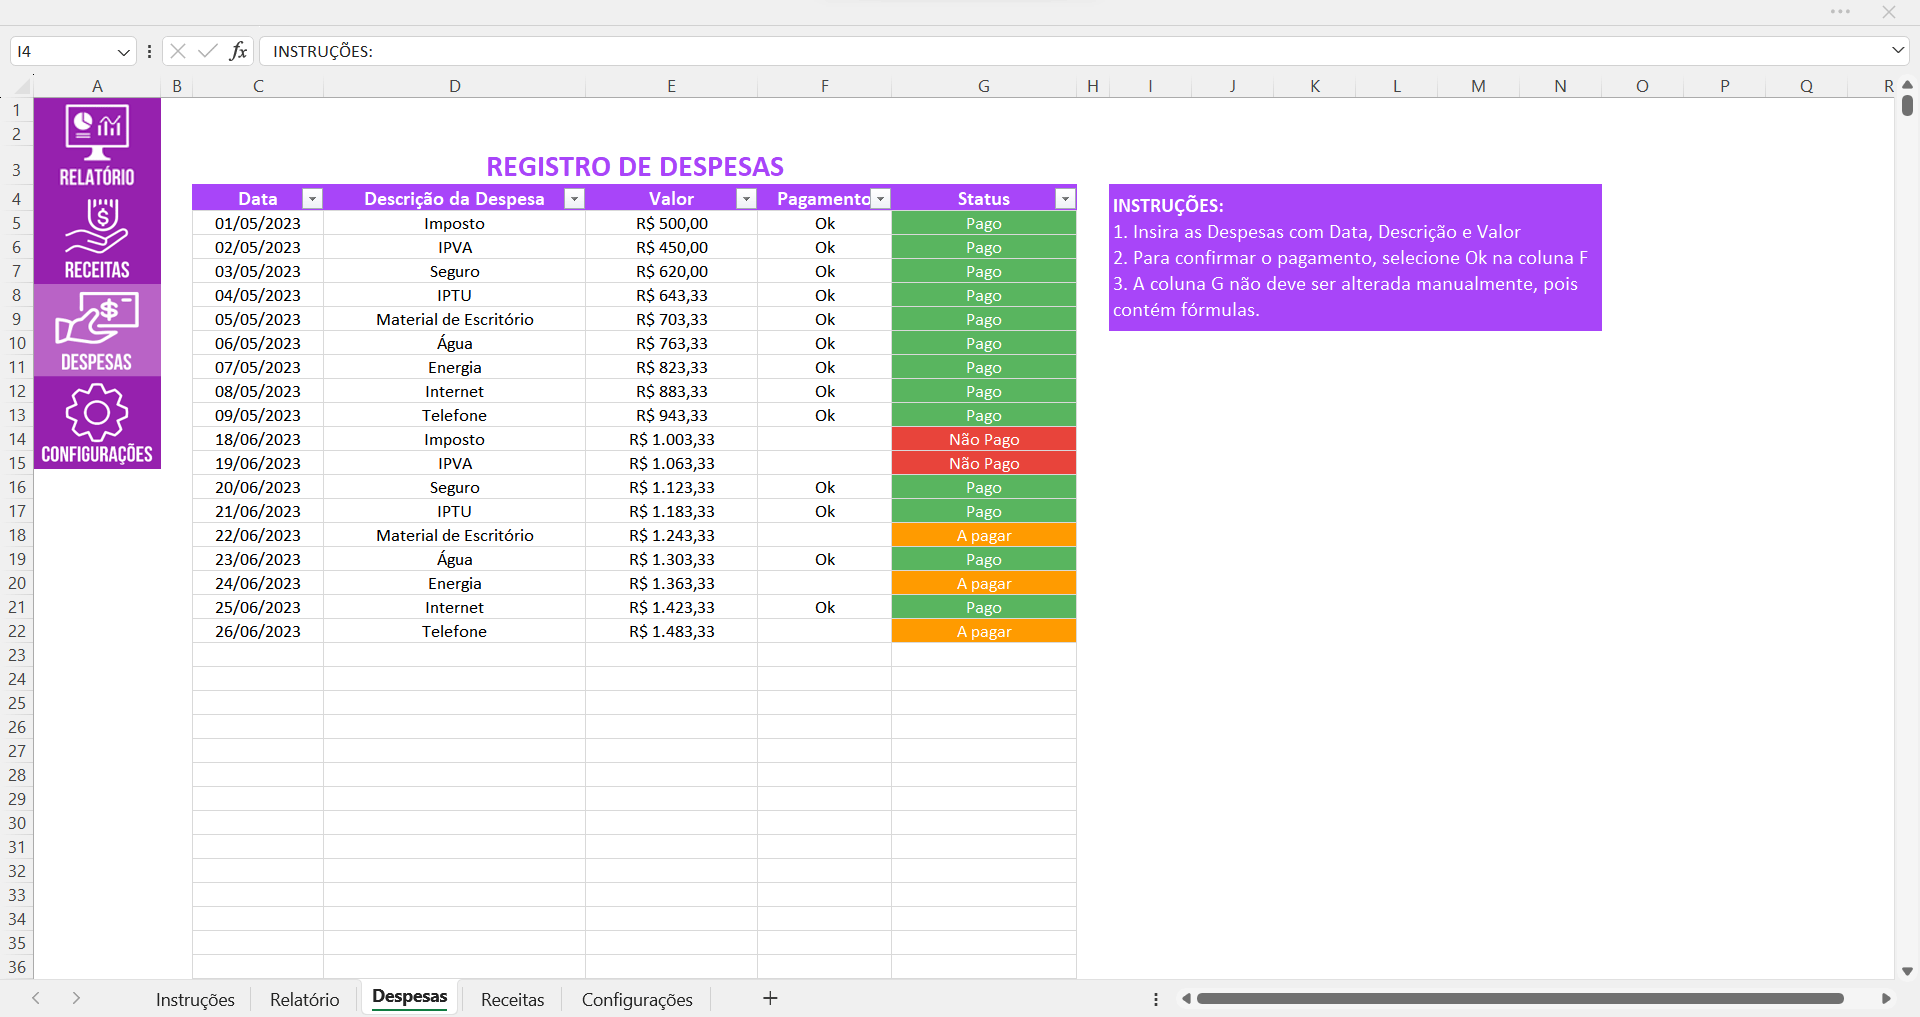Open the Pagamento column filter dropdown
The image size is (1920, 1017).
click(880, 199)
